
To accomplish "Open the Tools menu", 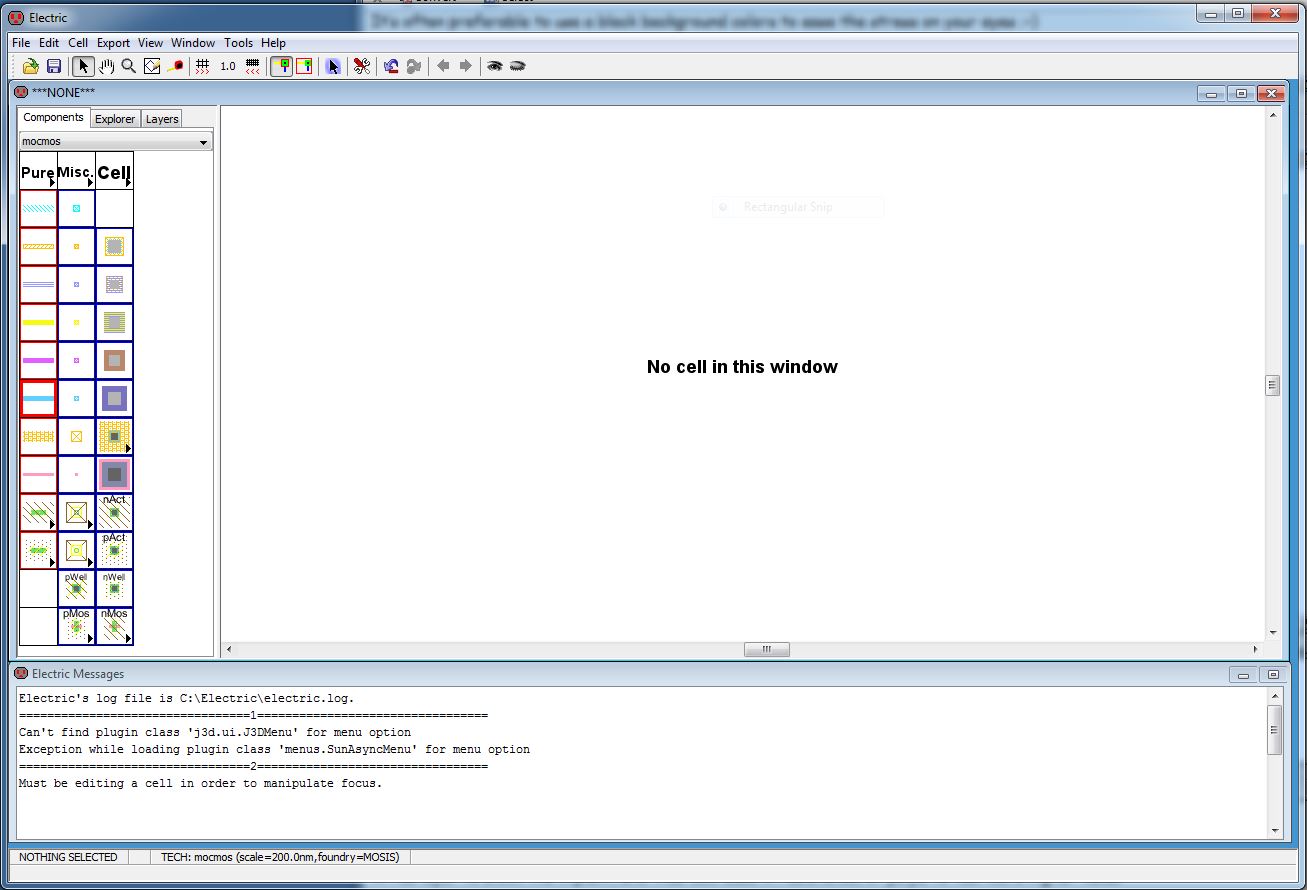I will [239, 43].
